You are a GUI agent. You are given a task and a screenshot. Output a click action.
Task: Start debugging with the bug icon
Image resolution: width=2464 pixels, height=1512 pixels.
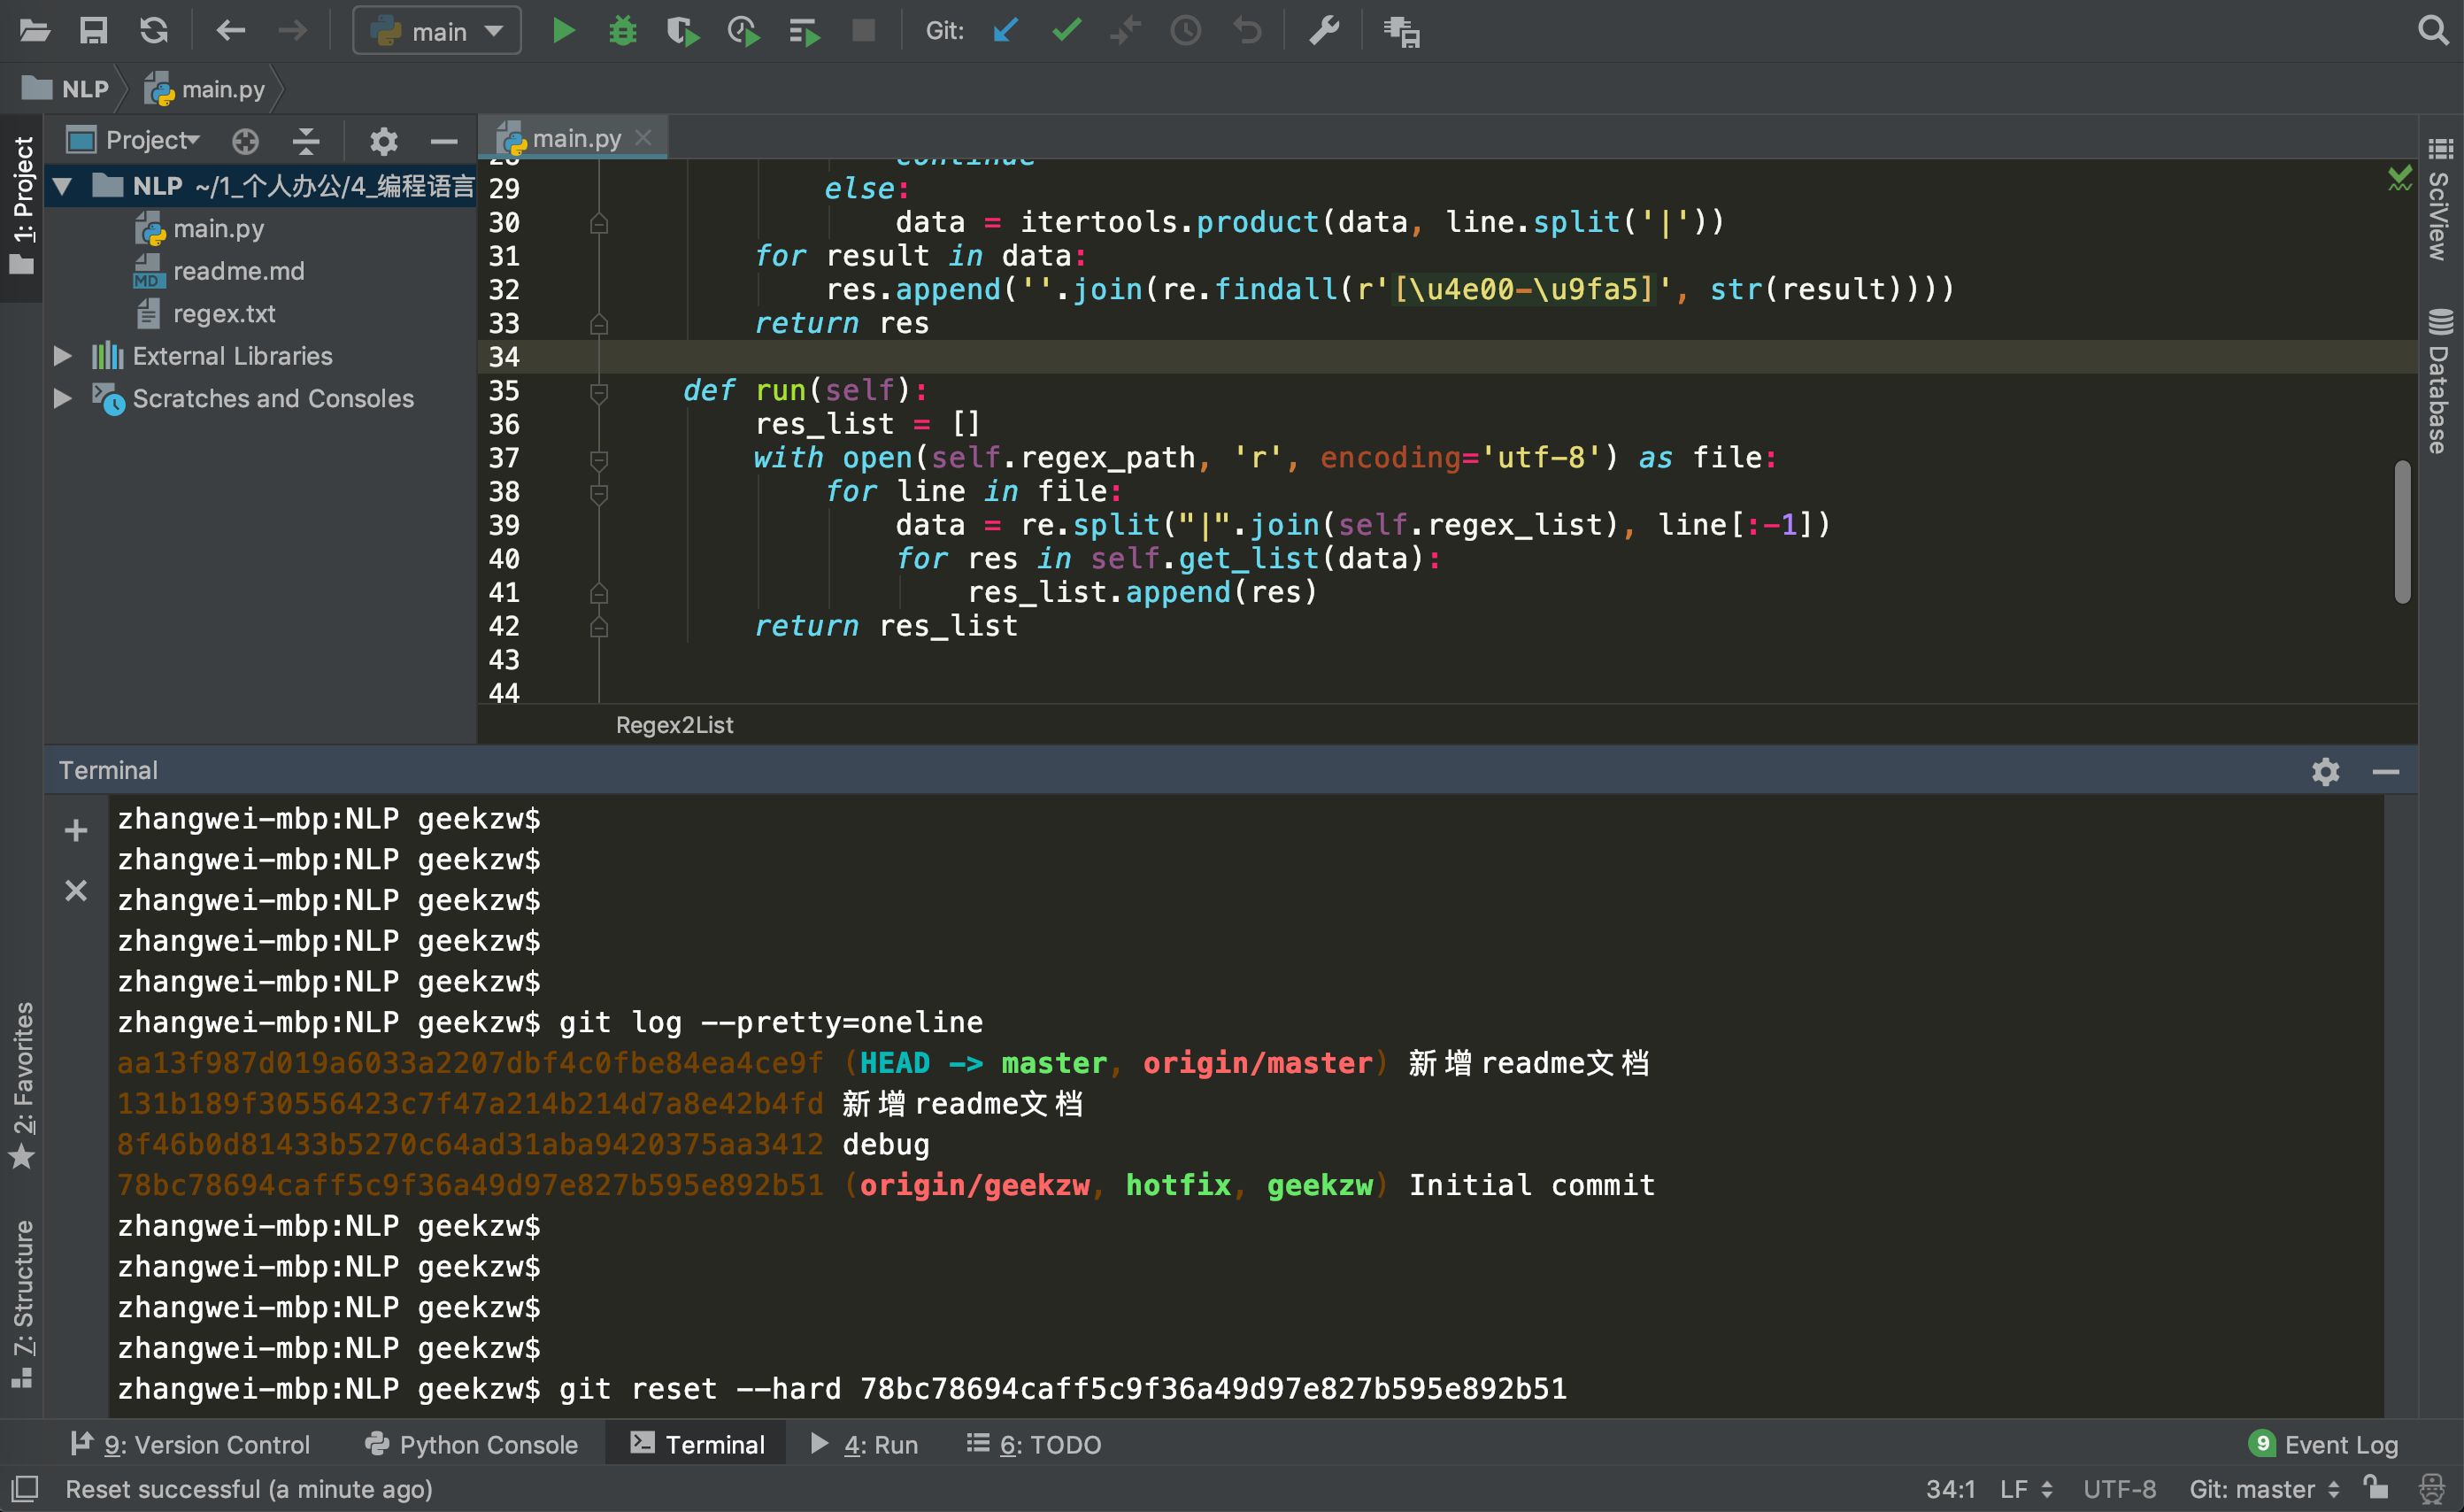pyautogui.click(x=623, y=30)
